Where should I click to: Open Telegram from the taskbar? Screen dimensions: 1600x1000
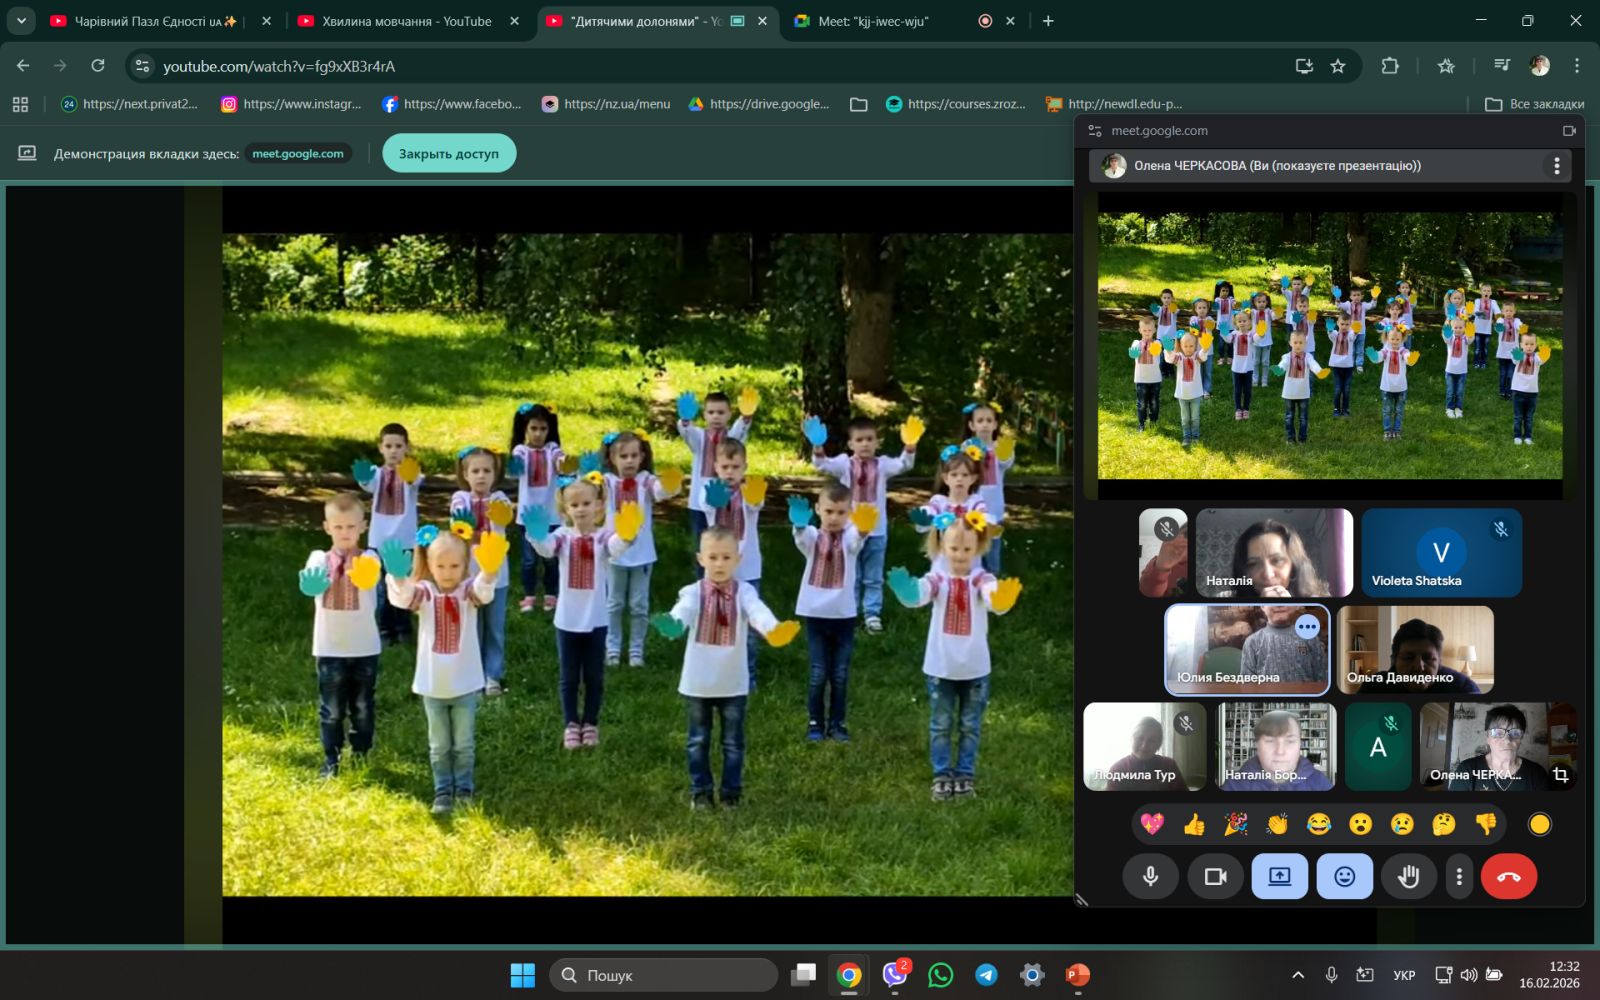point(986,975)
